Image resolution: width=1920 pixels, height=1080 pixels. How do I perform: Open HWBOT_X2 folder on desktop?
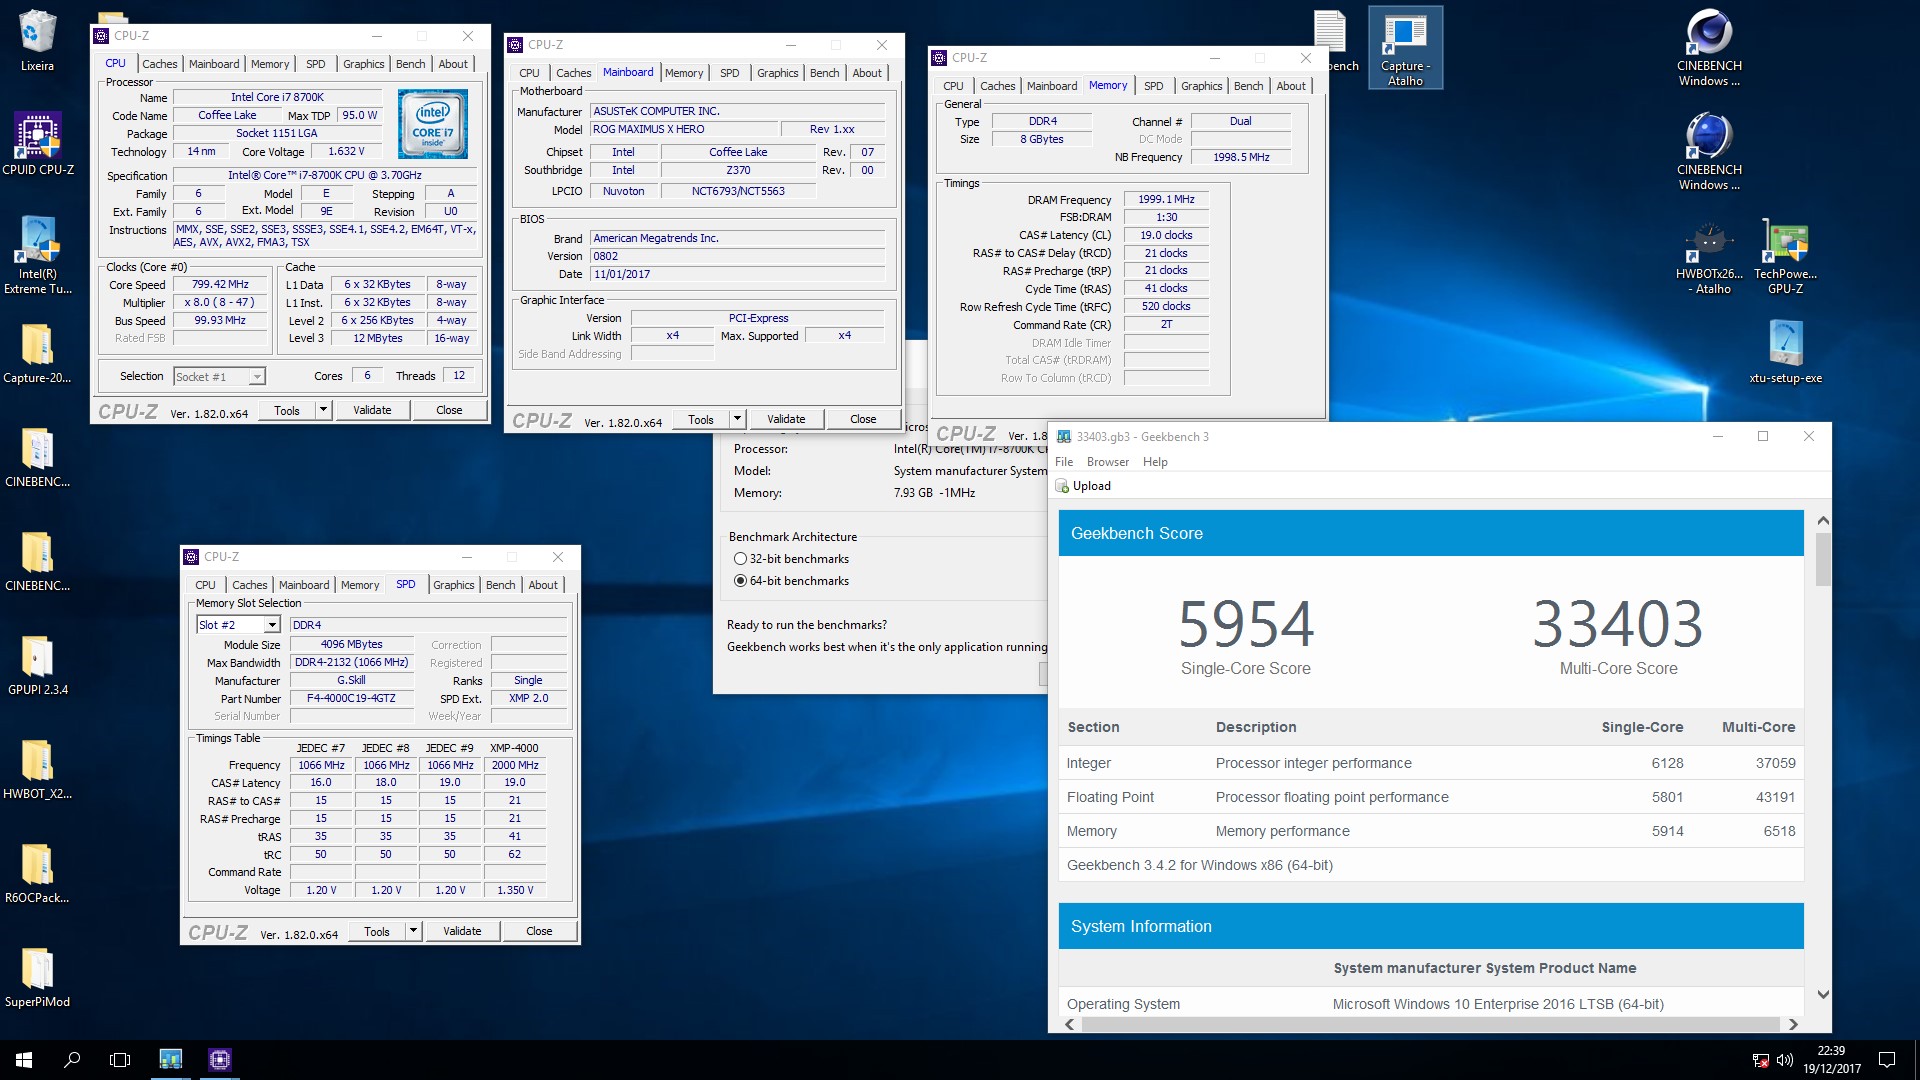37,768
